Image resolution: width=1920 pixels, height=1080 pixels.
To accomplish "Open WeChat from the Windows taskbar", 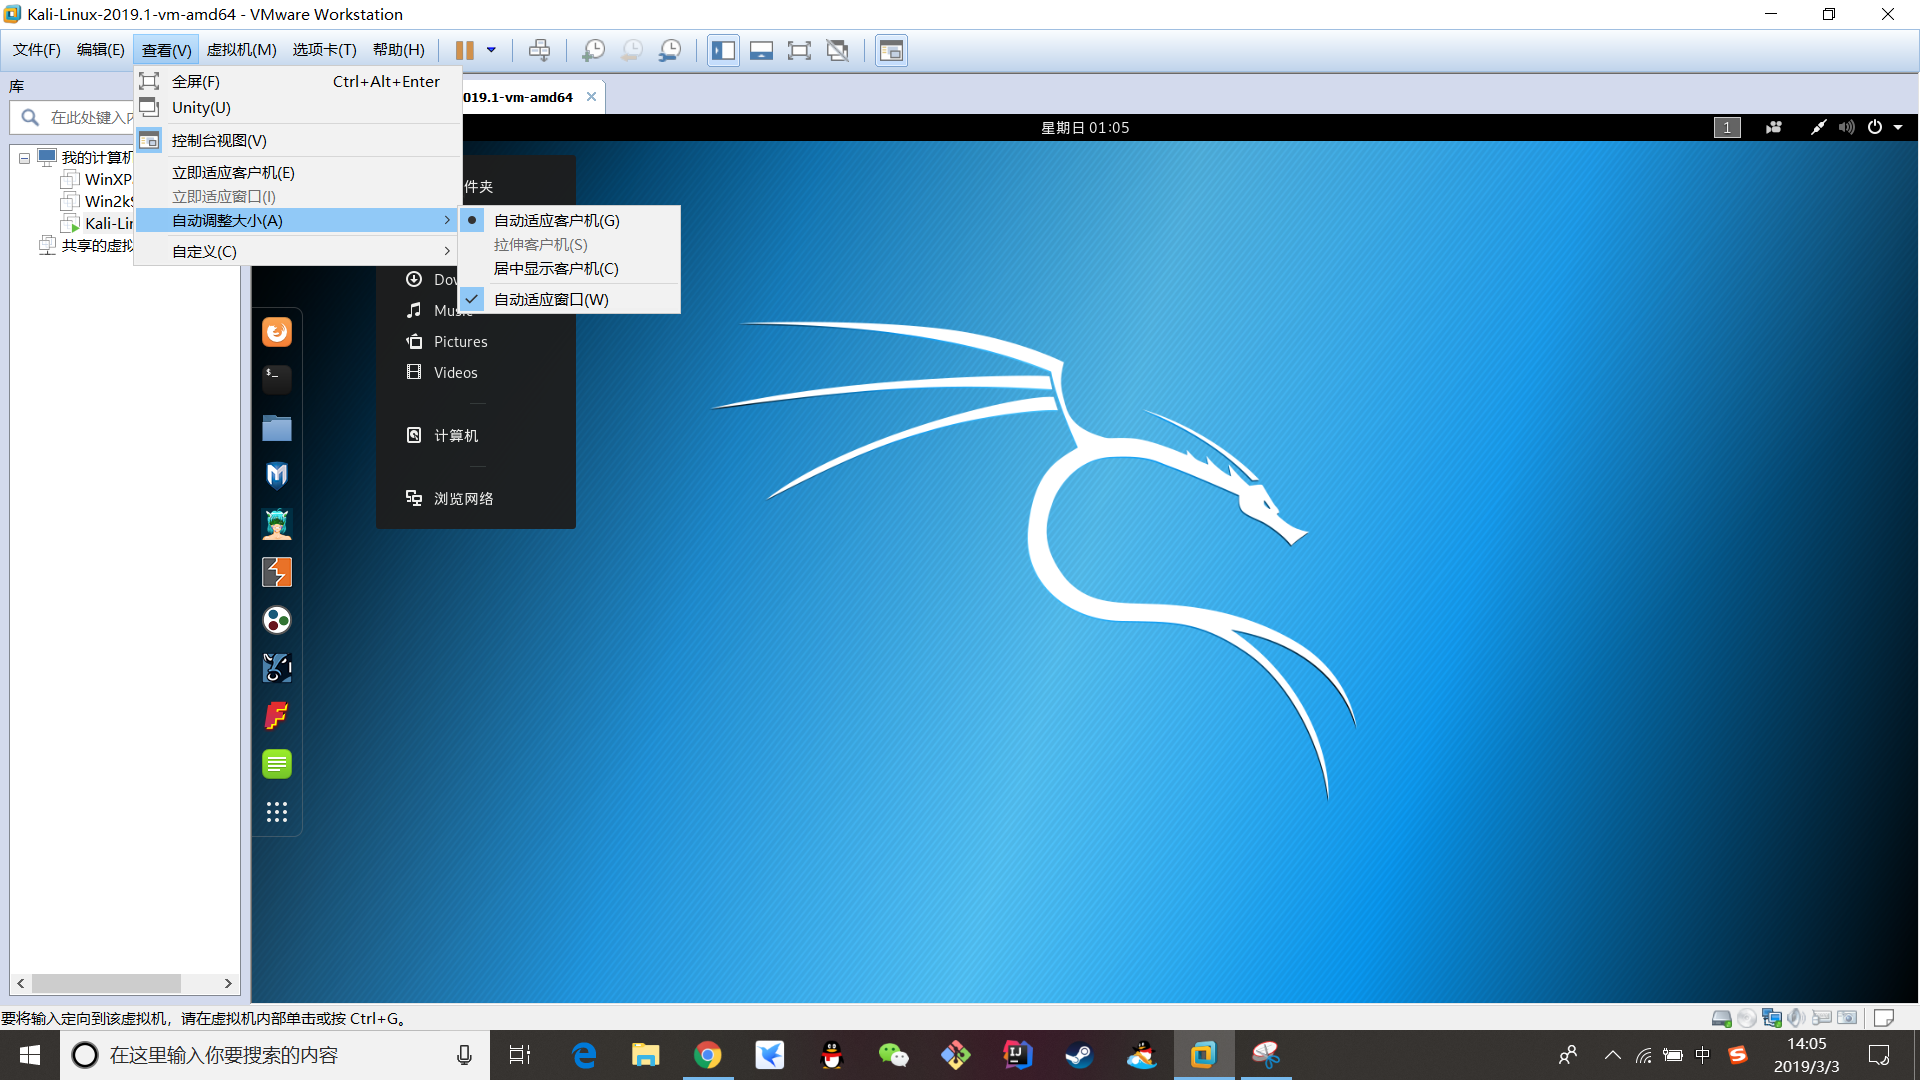I will (x=893, y=1055).
